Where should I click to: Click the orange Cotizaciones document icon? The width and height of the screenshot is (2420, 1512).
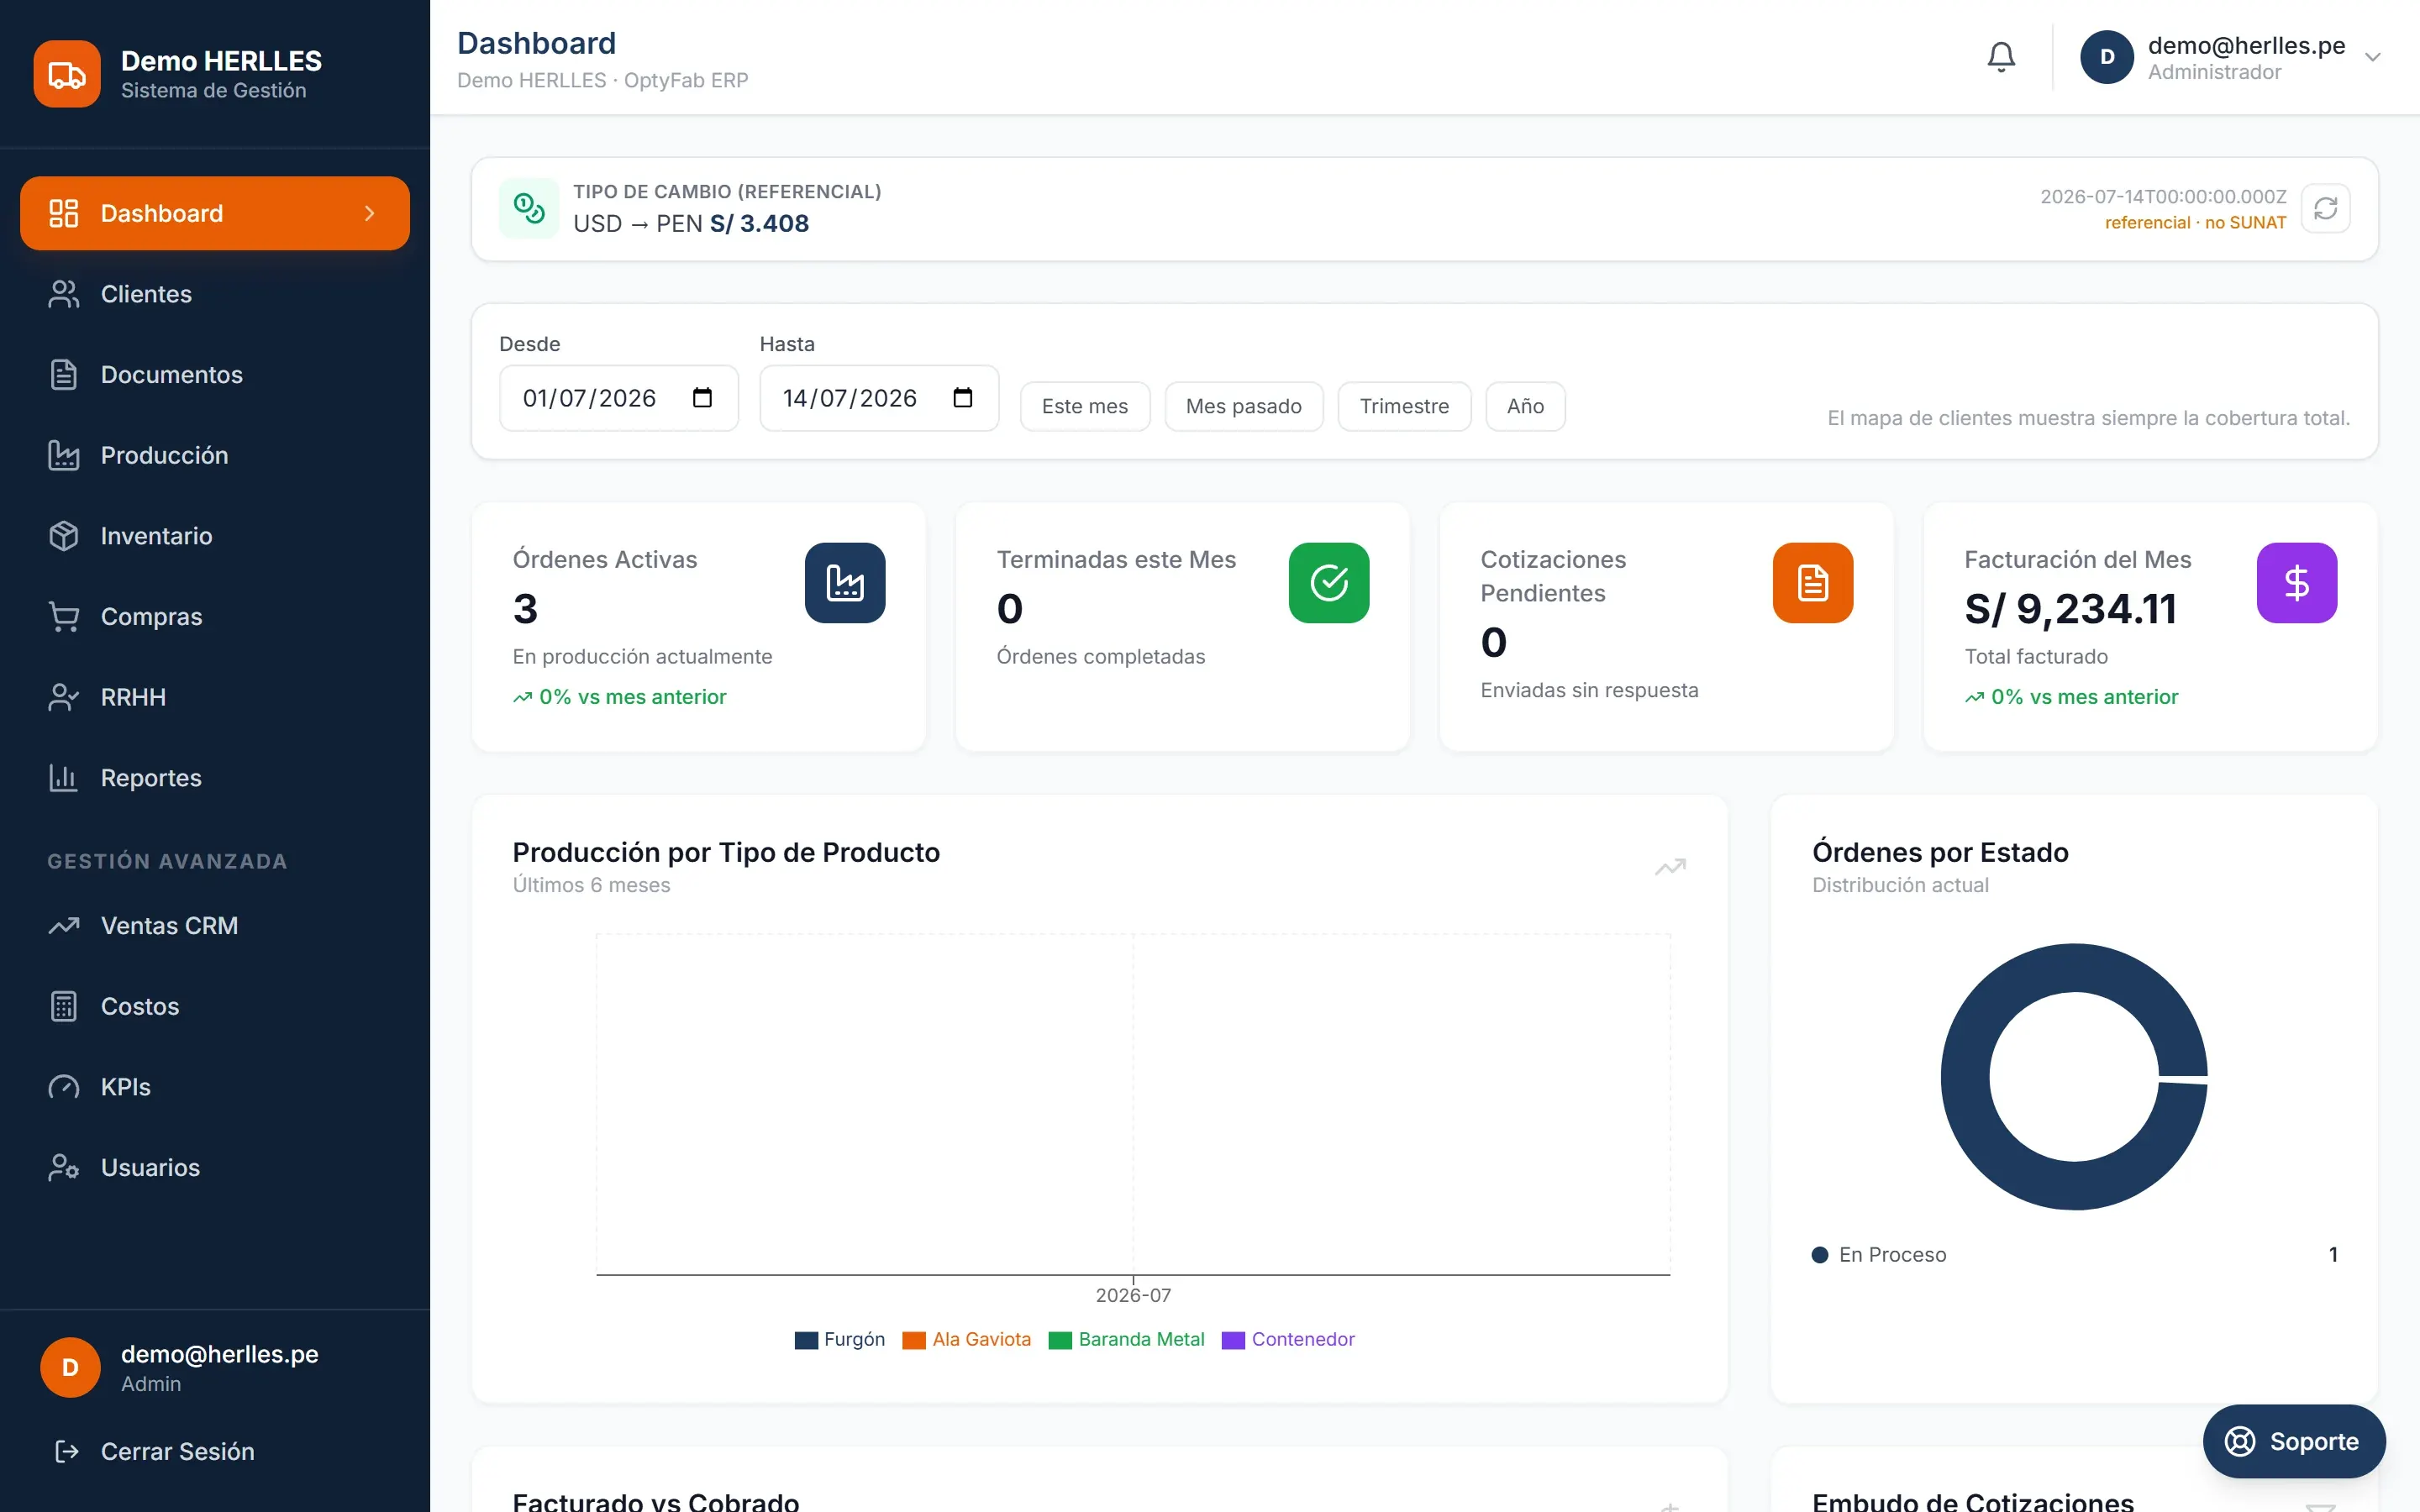[1813, 583]
